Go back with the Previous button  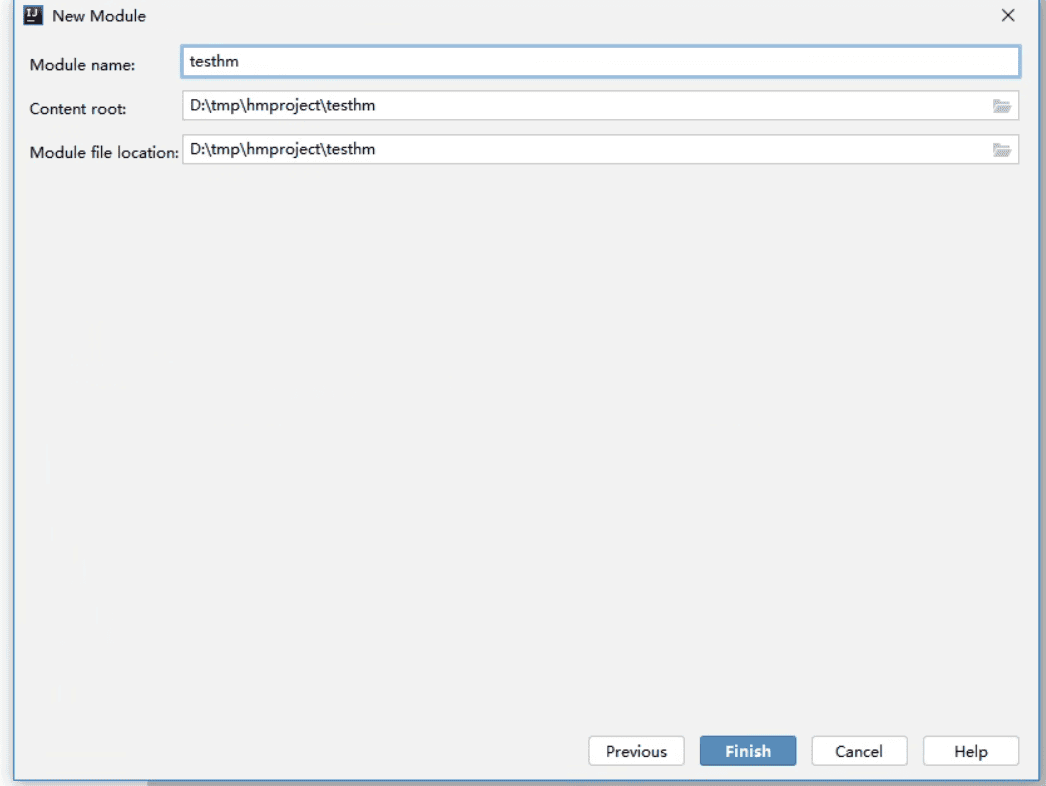pyautogui.click(x=636, y=751)
